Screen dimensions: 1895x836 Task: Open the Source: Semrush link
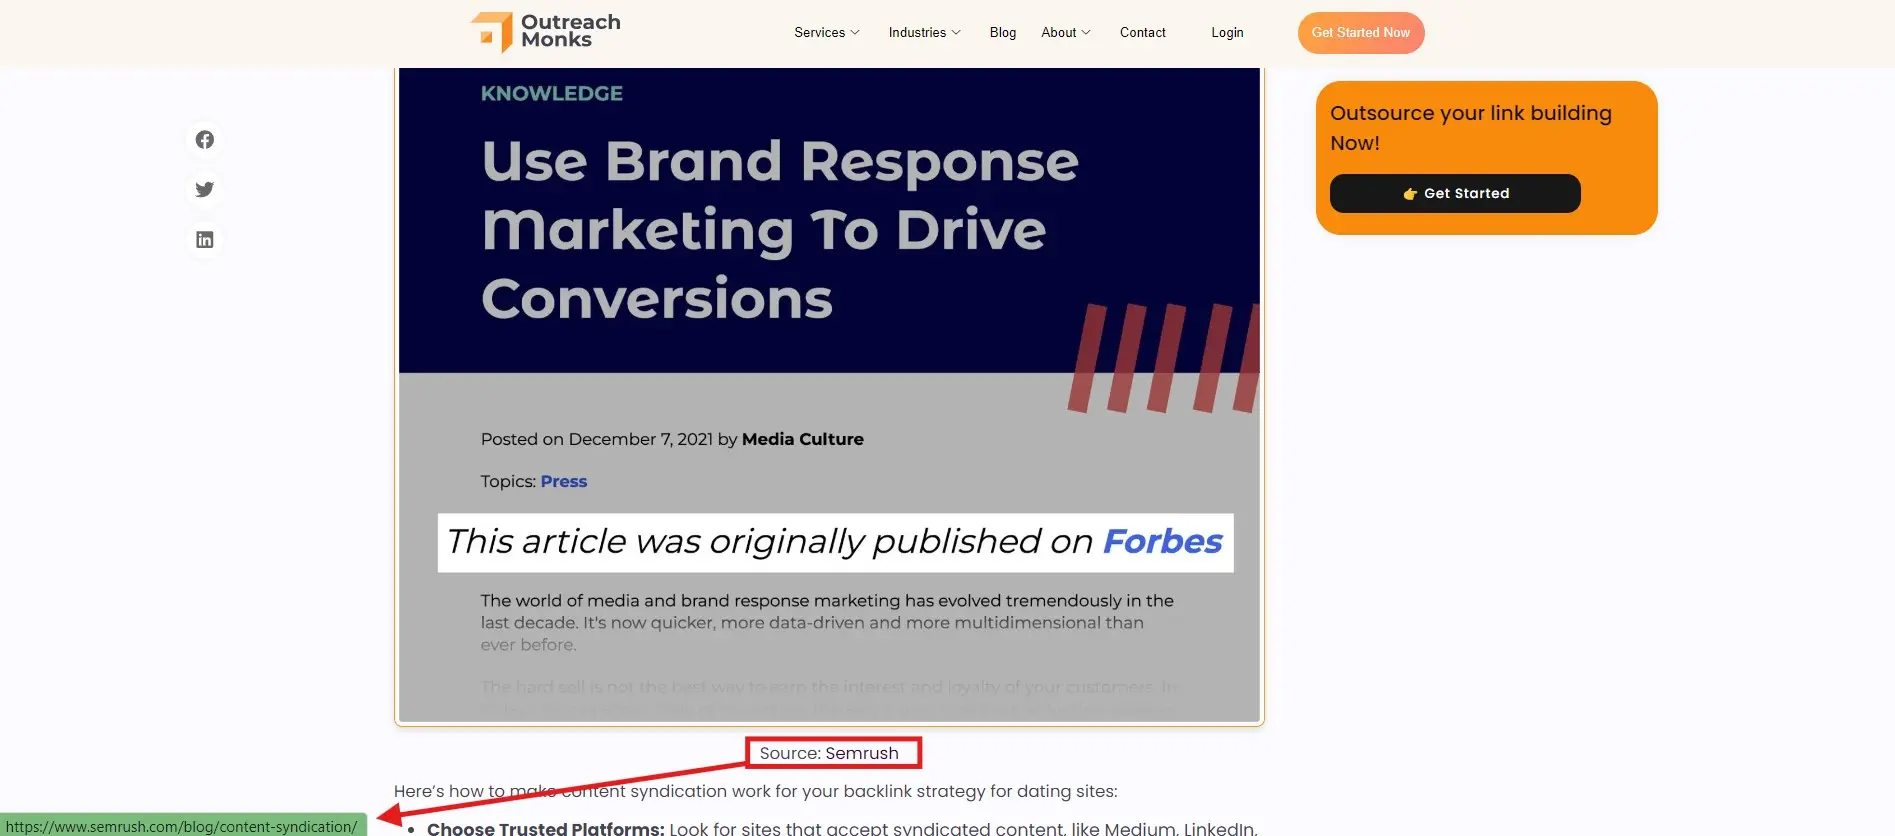coord(829,753)
